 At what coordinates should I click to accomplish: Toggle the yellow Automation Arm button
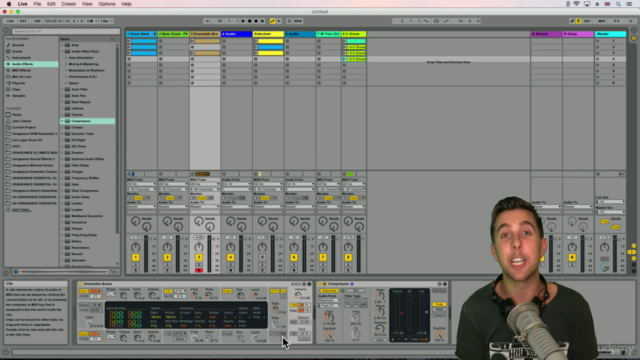click(x=272, y=21)
